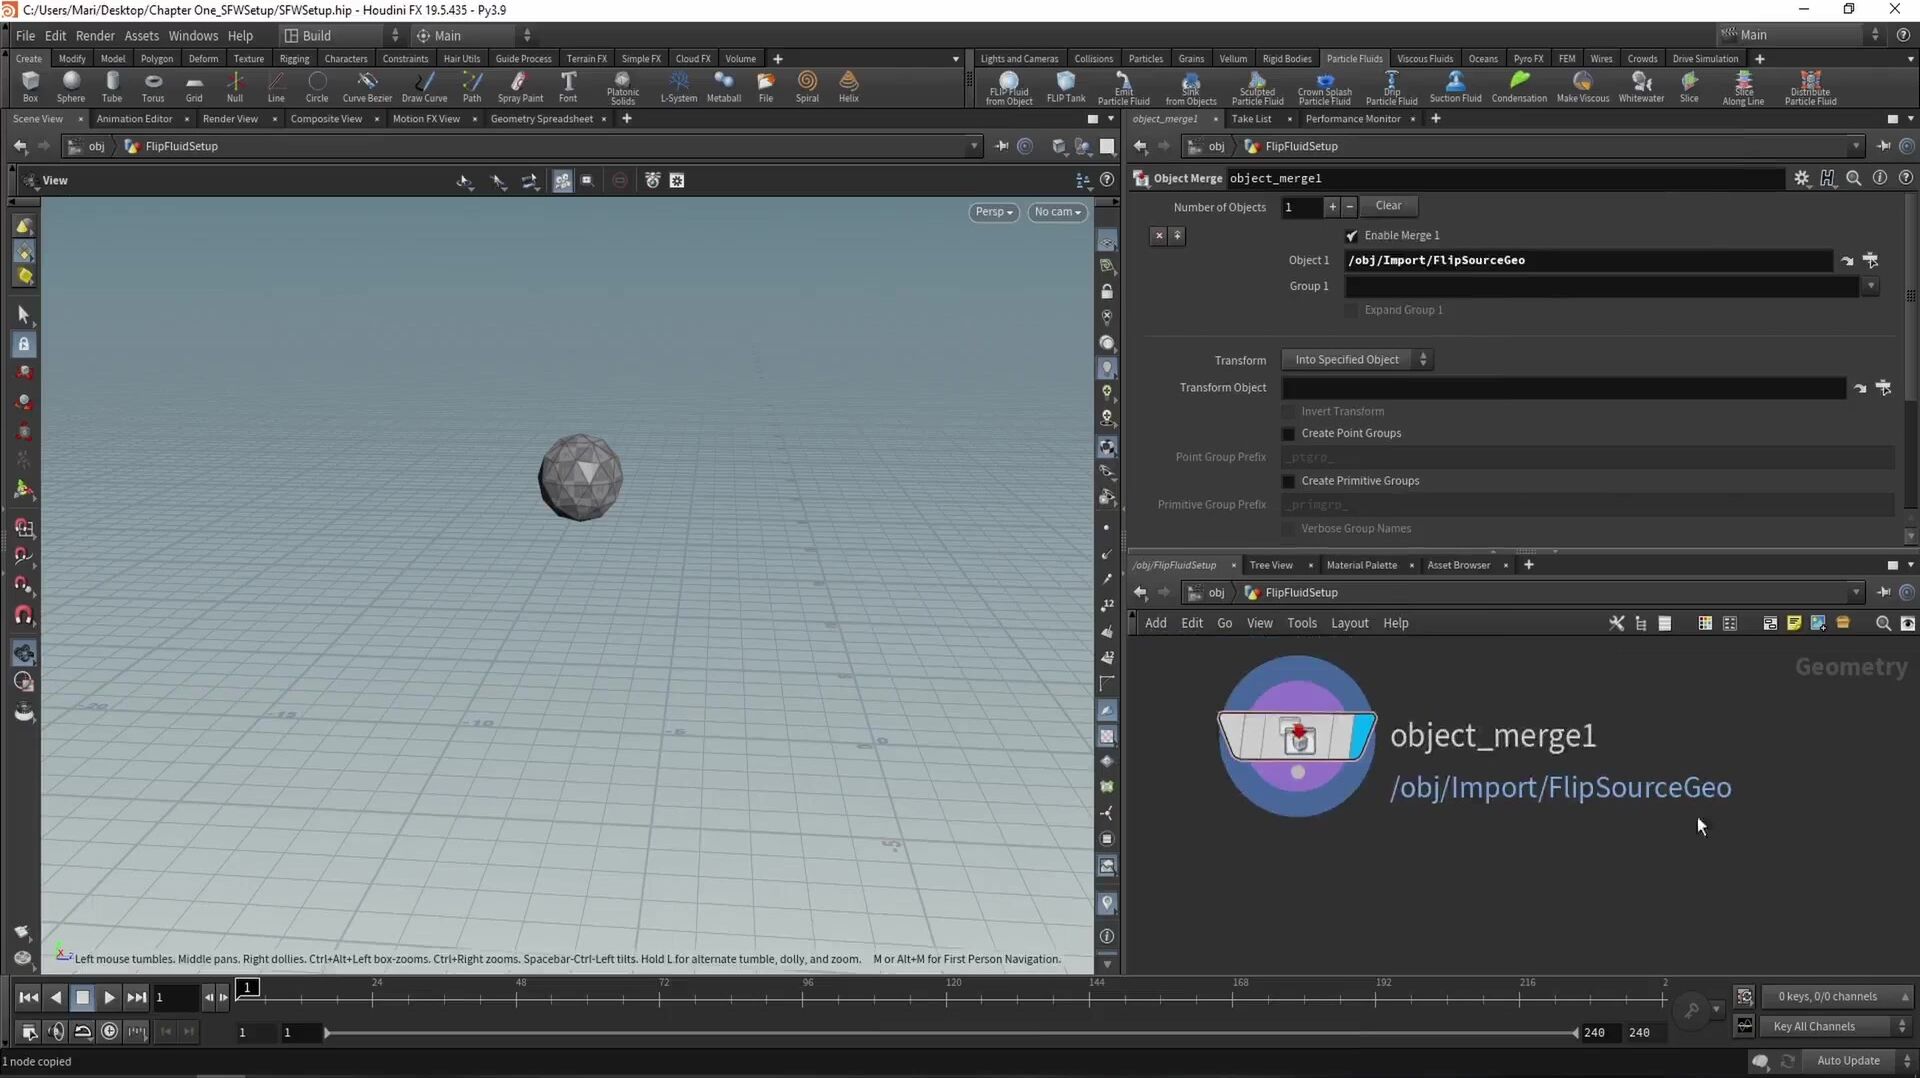Open the Render menu
Image resolution: width=1920 pixels, height=1078 pixels.
click(95, 36)
